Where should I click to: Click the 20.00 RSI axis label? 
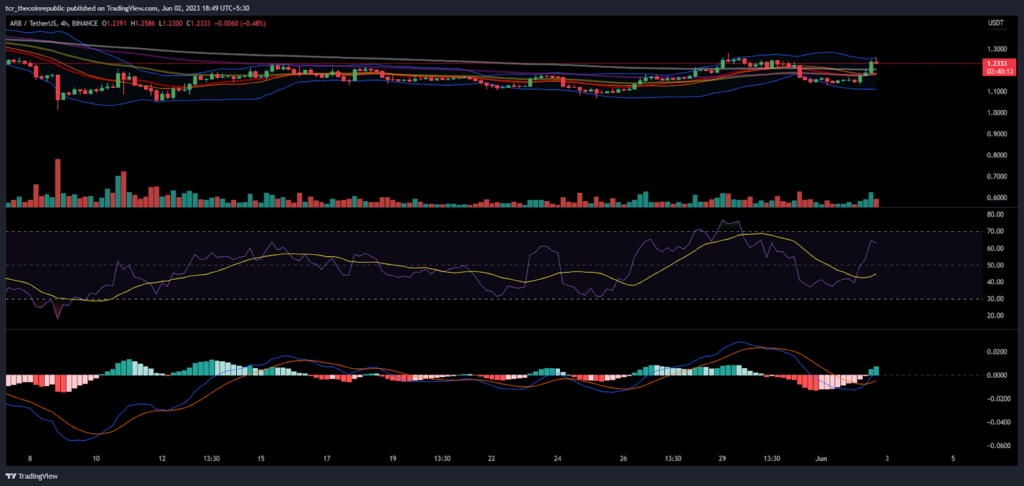pos(995,316)
